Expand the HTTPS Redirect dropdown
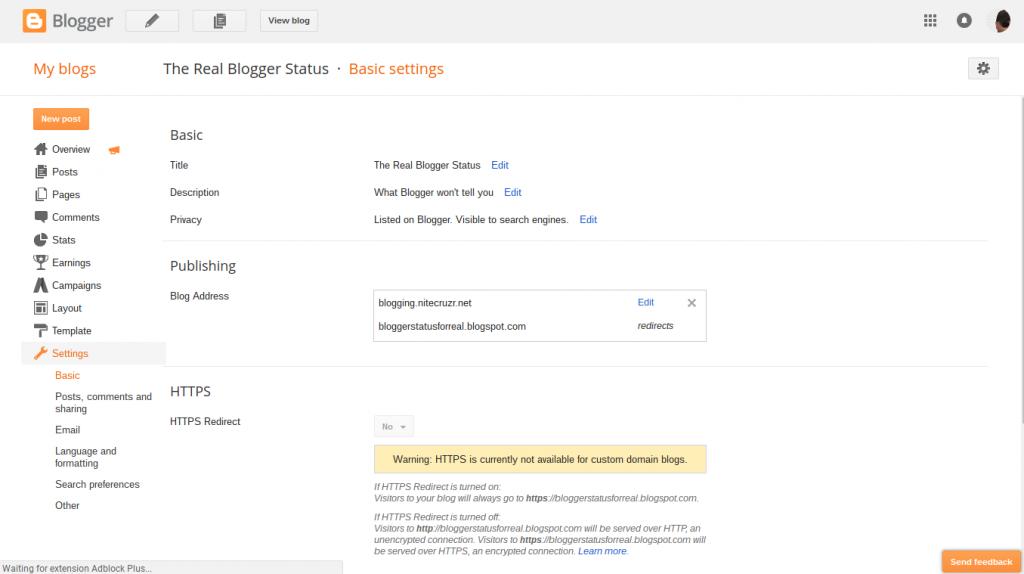1024x574 pixels. point(394,427)
